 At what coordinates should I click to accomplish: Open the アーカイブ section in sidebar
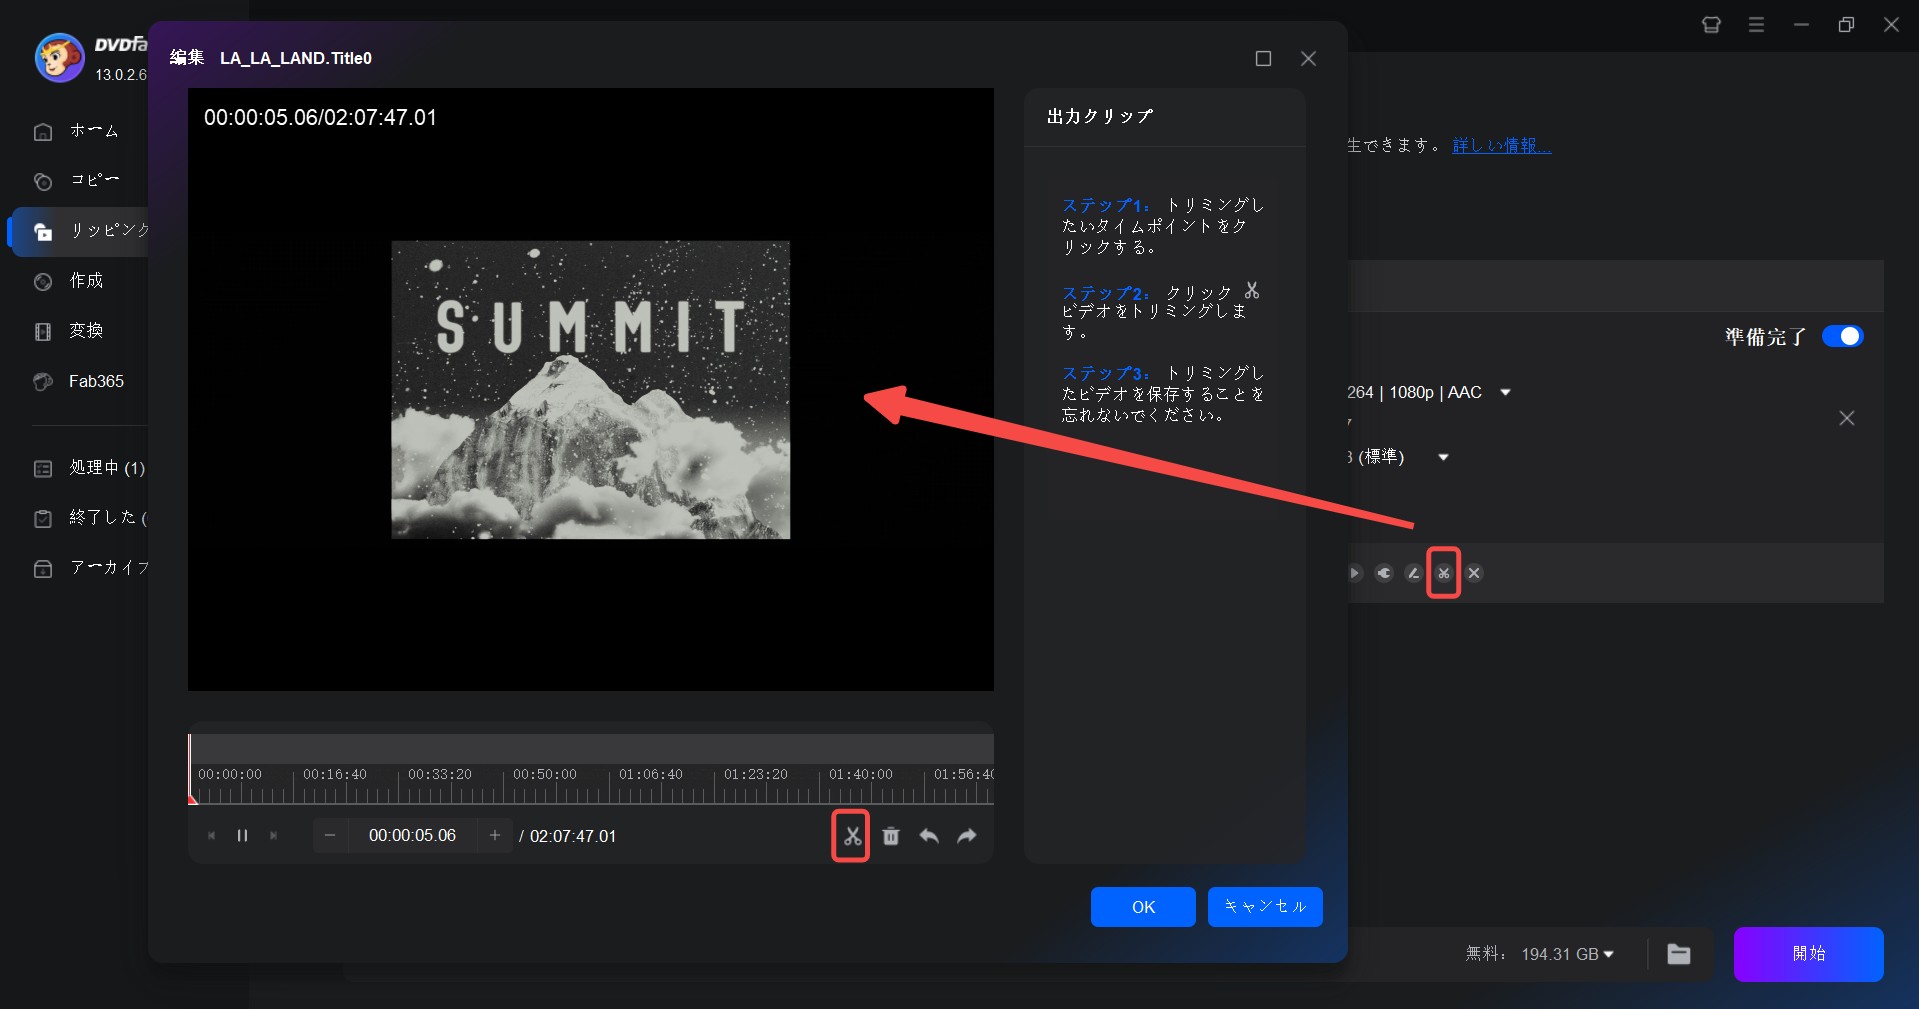coord(90,568)
